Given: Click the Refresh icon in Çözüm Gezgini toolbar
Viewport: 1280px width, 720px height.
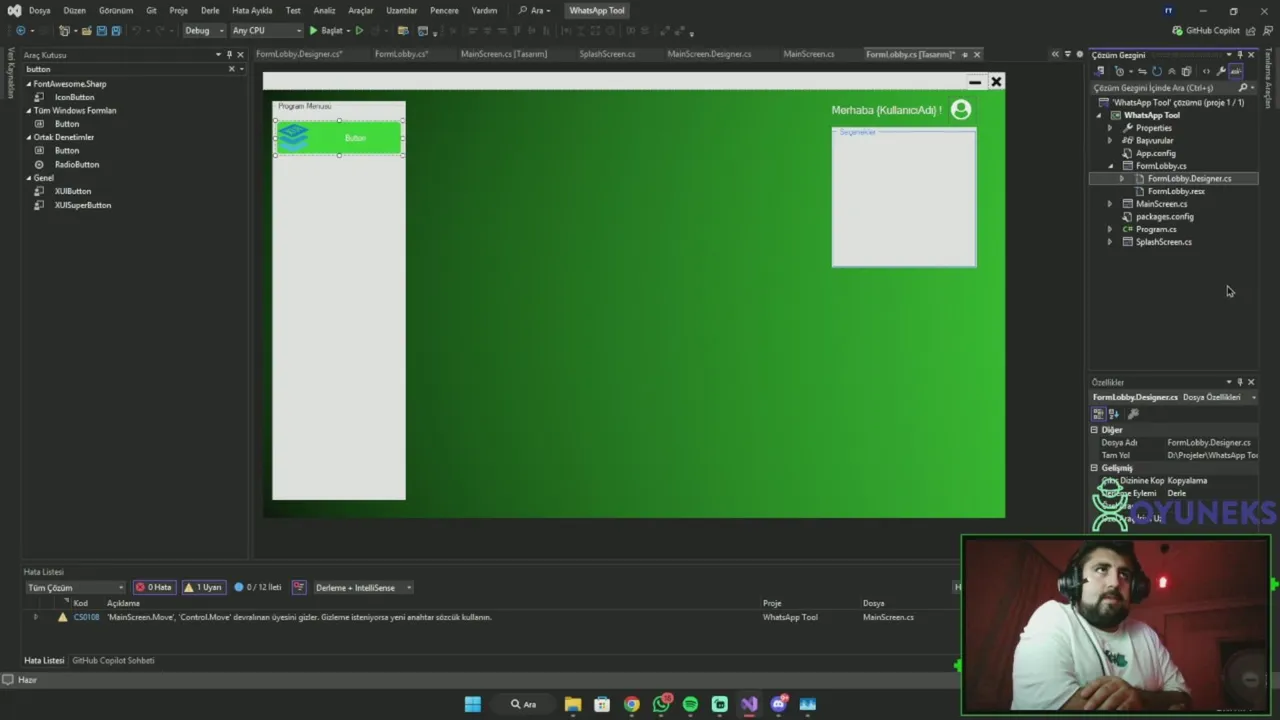Looking at the screenshot, I should click(1157, 71).
